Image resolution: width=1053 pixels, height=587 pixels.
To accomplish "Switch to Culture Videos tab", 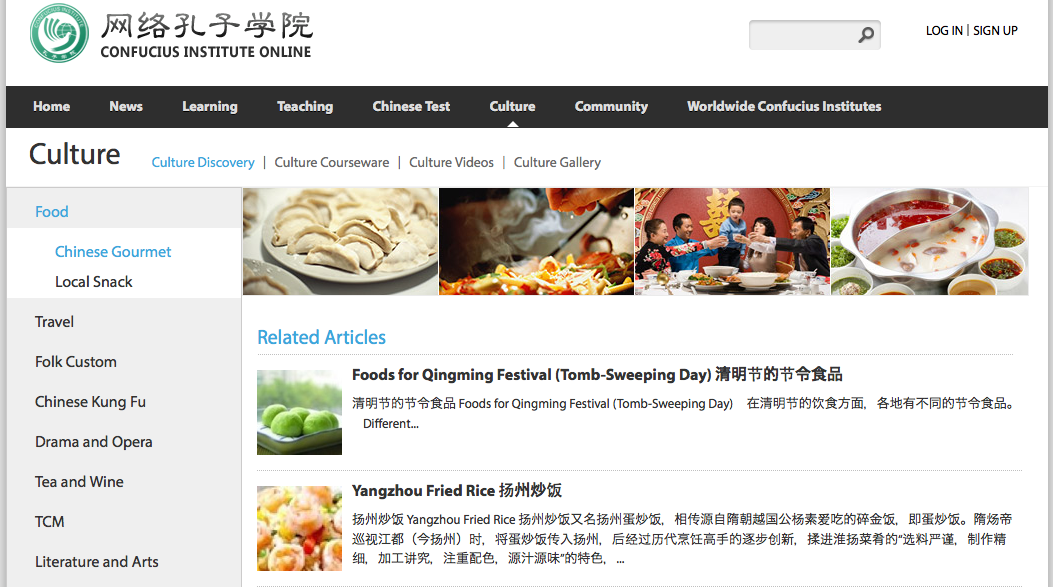I will (x=451, y=163).
